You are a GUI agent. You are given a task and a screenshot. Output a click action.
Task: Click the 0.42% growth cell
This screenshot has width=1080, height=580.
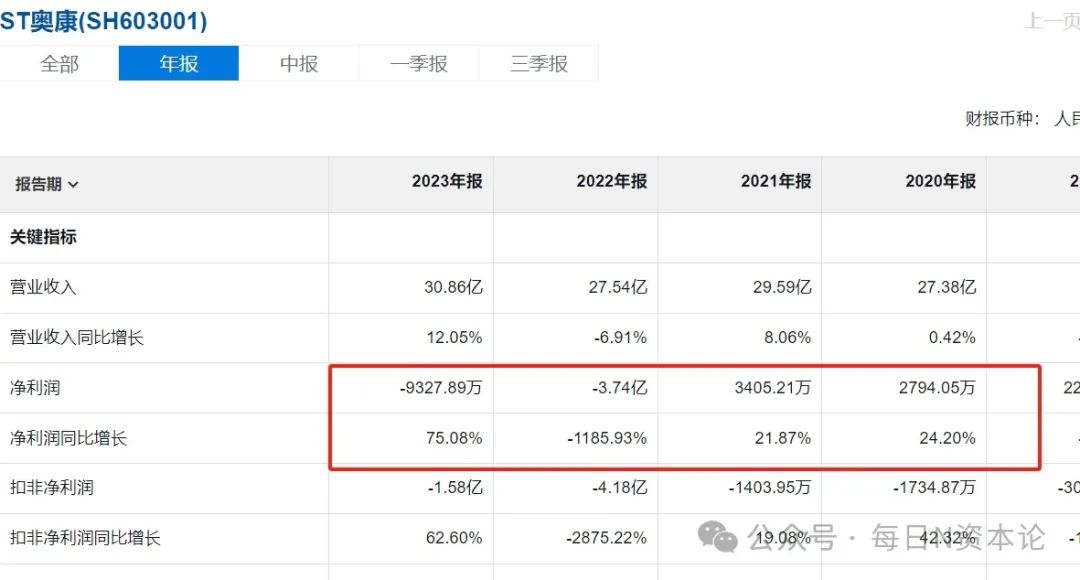tap(952, 338)
